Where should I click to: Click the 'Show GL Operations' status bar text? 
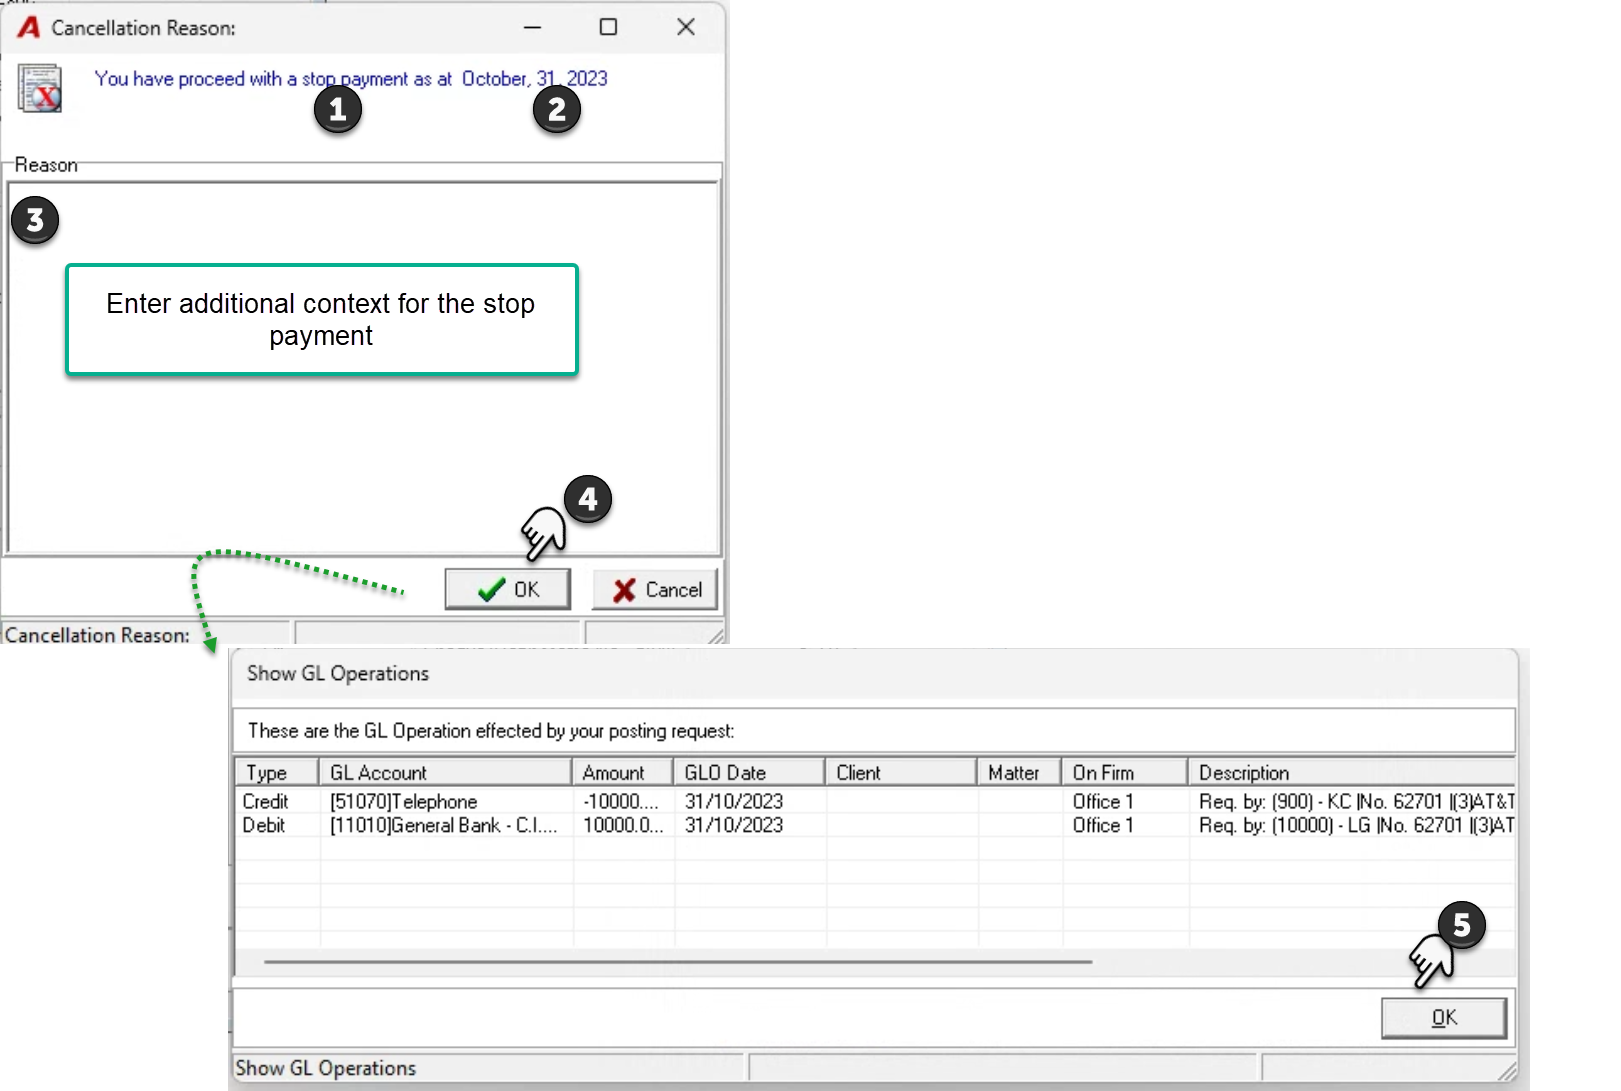325,1068
